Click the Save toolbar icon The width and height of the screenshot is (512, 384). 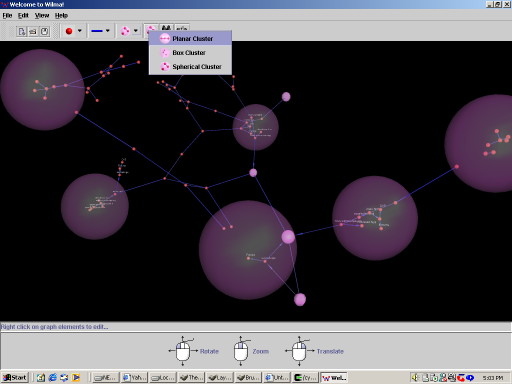tap(44, 31)
